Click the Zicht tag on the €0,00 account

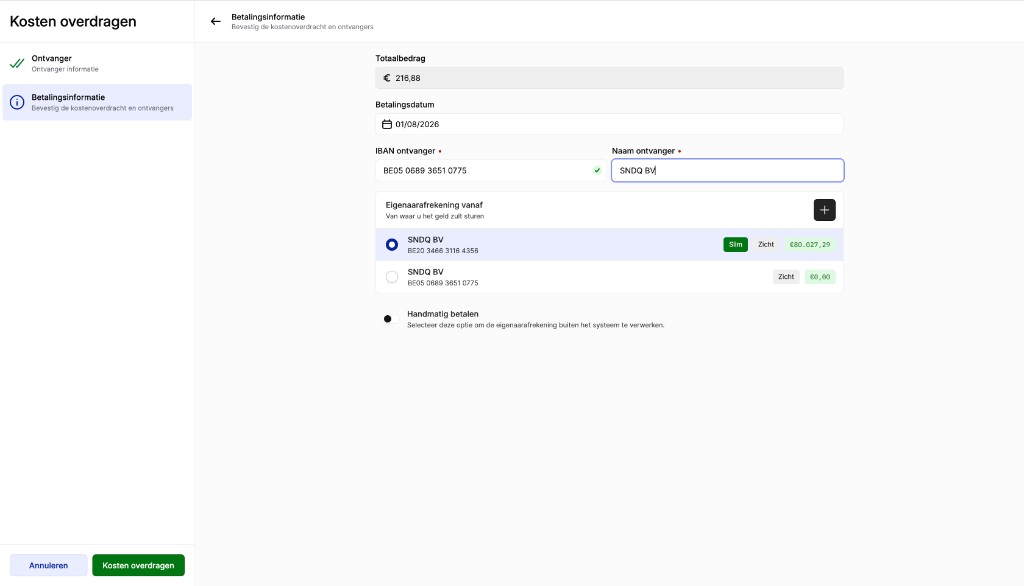click(786, 277)
